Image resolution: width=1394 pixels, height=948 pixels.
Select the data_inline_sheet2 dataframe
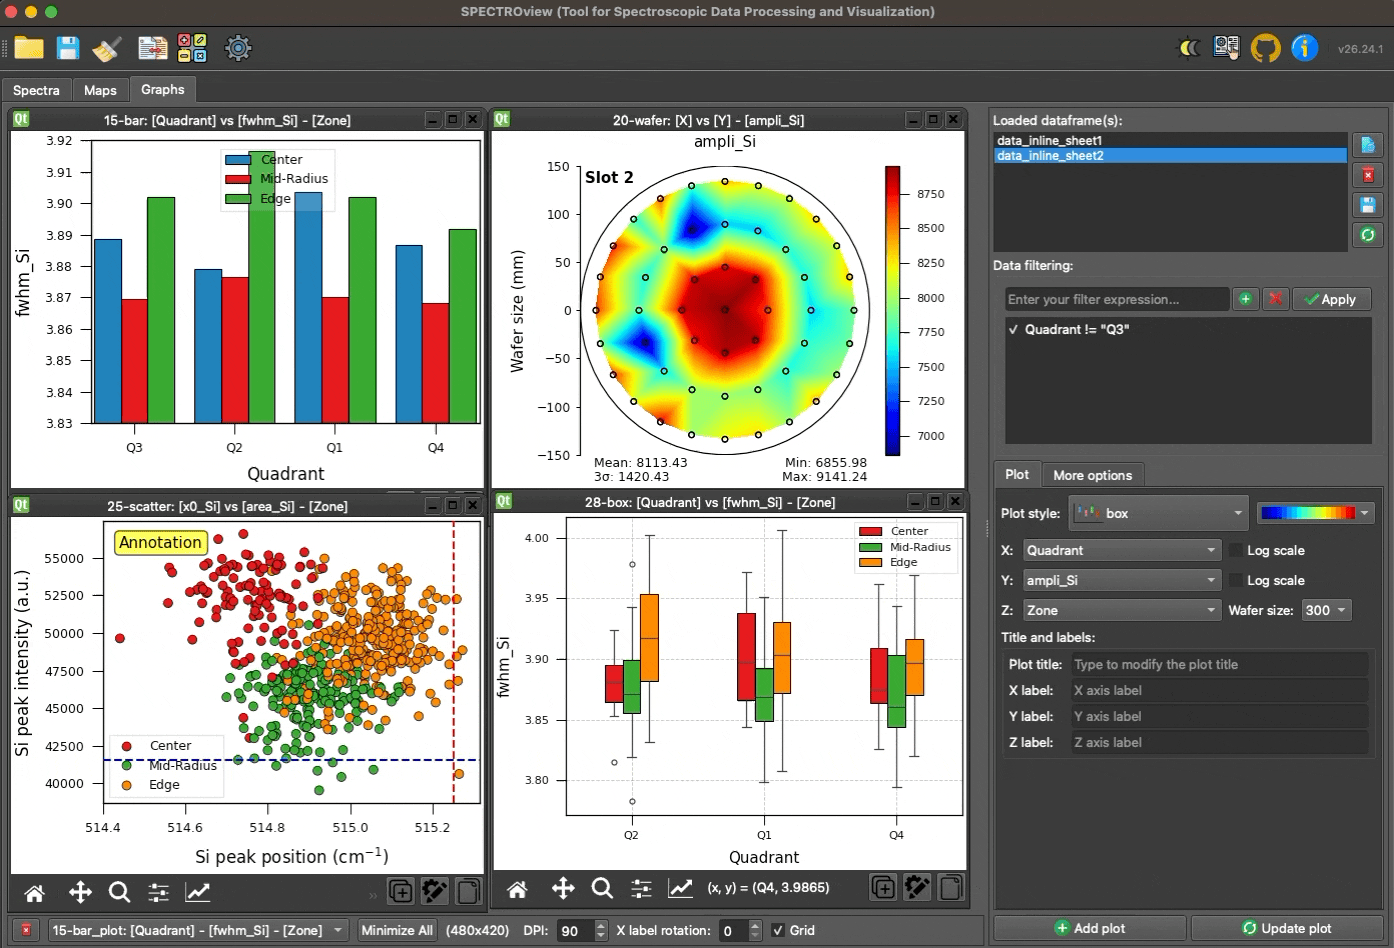tap(1170, 155)
